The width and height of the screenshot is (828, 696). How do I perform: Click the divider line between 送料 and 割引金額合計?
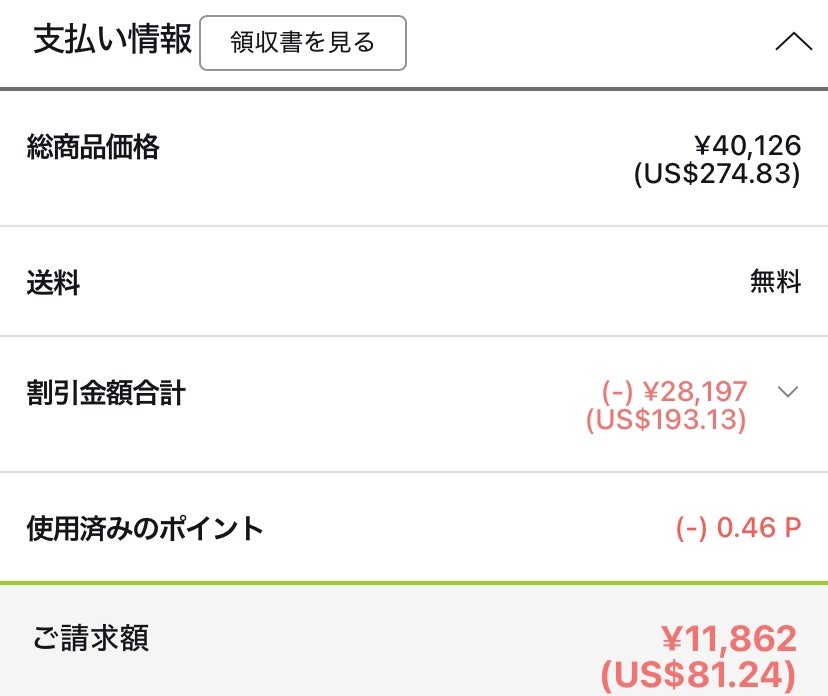pos(414,336)
